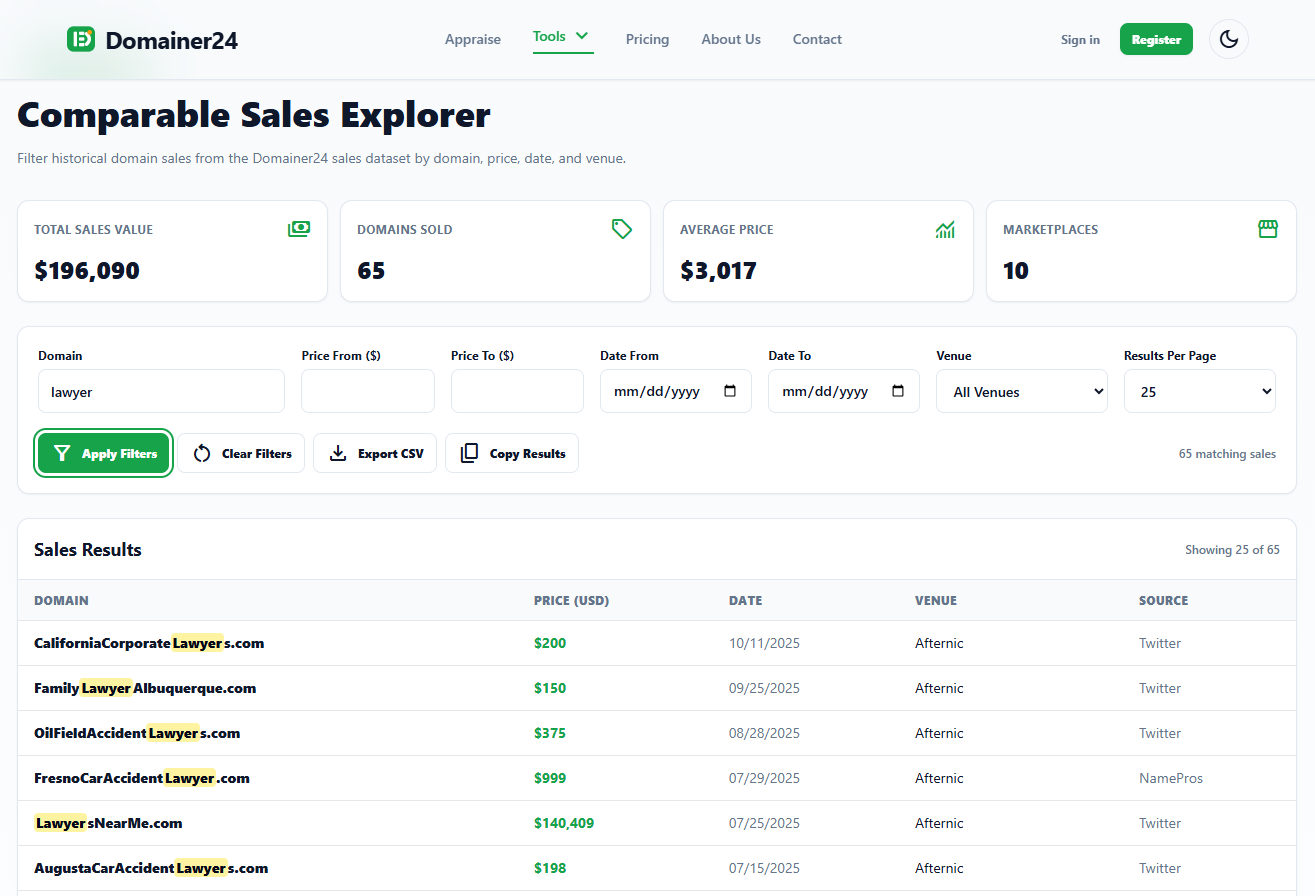Click the copy icon on Copy Results
The width and height of the screenshot is (1315, 896).
pyautogui.click(x=470, y=453)
